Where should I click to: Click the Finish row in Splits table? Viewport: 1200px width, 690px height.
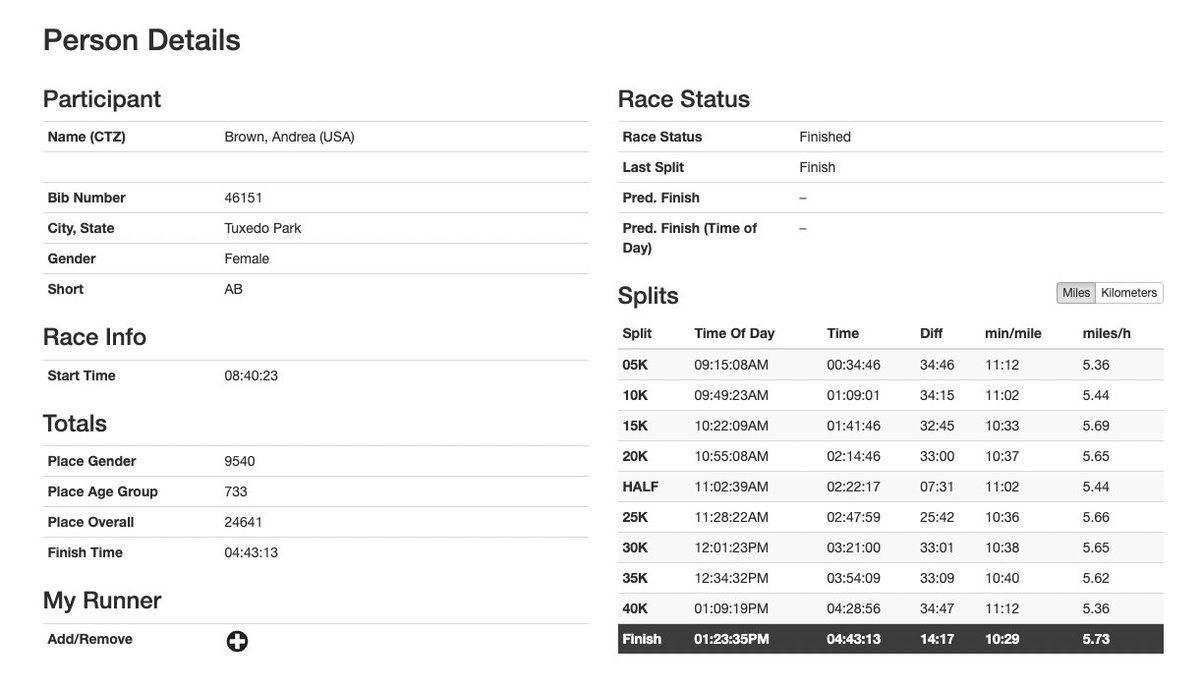[x=890, y=638]
